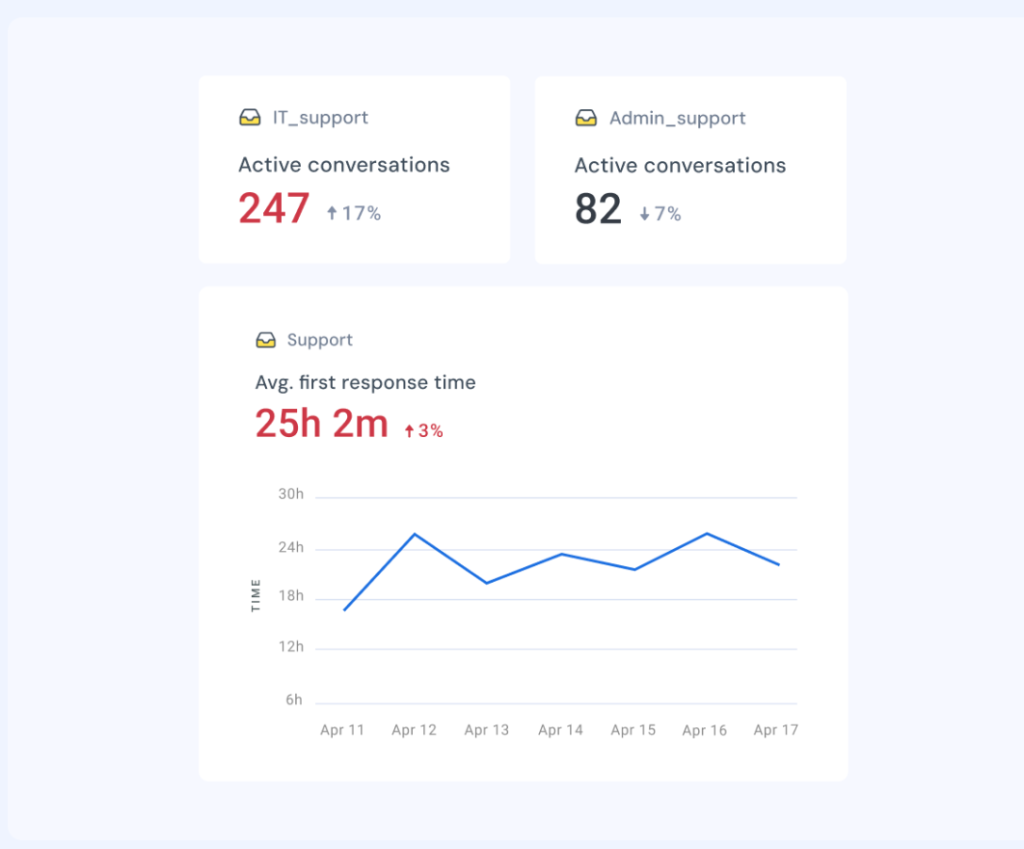Open the IT_support inbox label
The width and height of the screenshot is (1024, 849).
(320, 118)
